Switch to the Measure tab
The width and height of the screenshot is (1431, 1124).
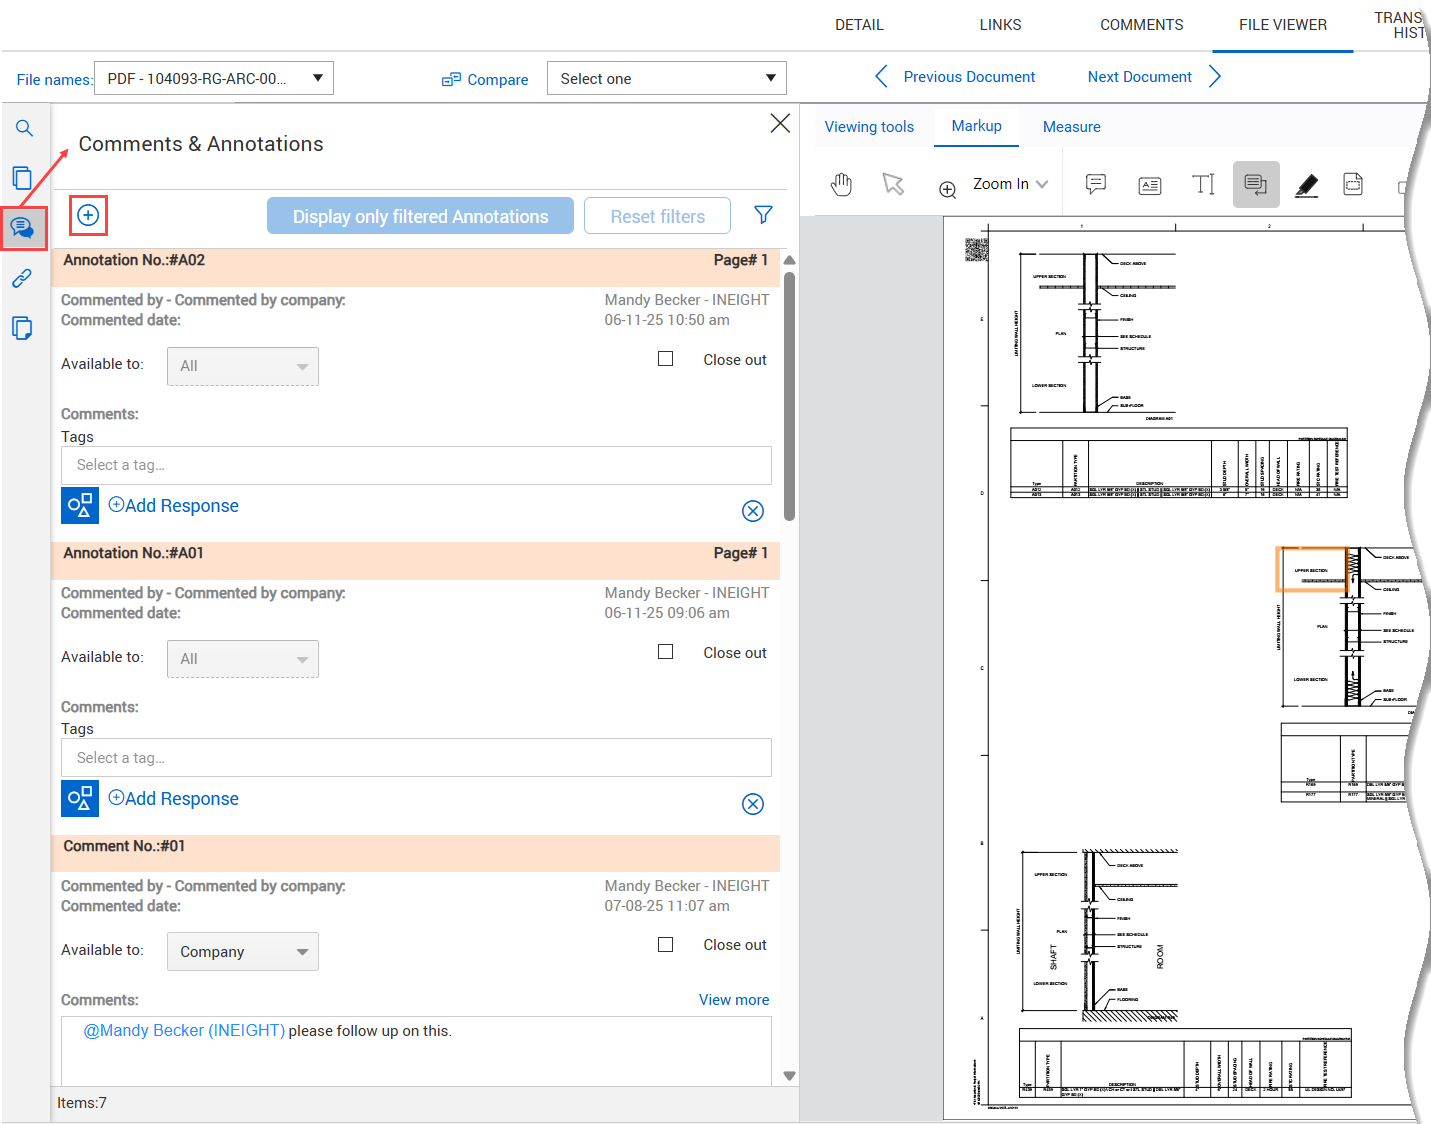[1071, 127]
